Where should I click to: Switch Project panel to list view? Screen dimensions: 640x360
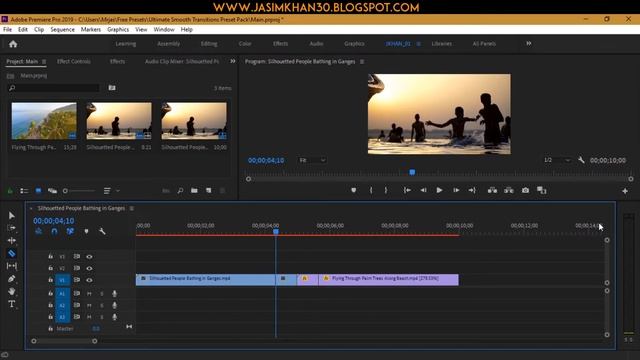[x=24, y=191]
